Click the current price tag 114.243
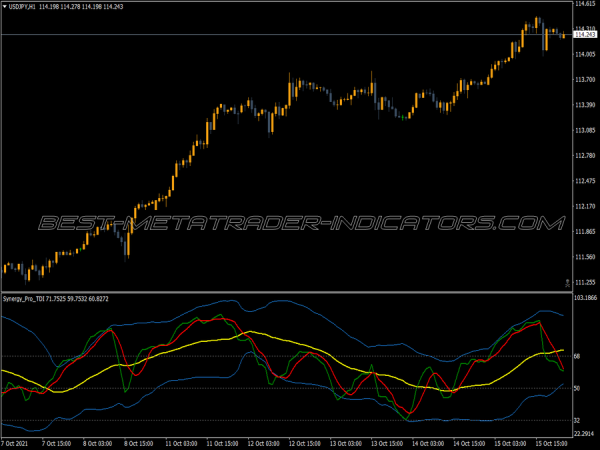The image size is (600, 450). [x=582, y=35]
